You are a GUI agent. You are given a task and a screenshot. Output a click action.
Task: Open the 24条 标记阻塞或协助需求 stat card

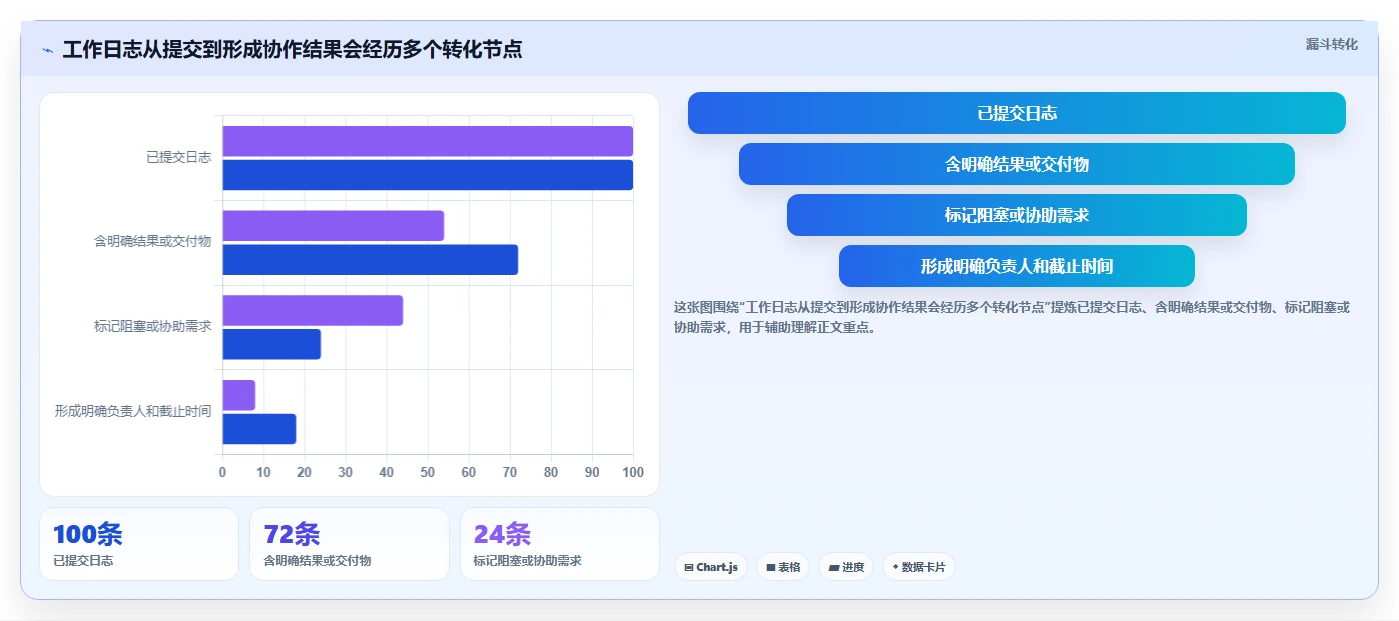(x=560, y=544)
